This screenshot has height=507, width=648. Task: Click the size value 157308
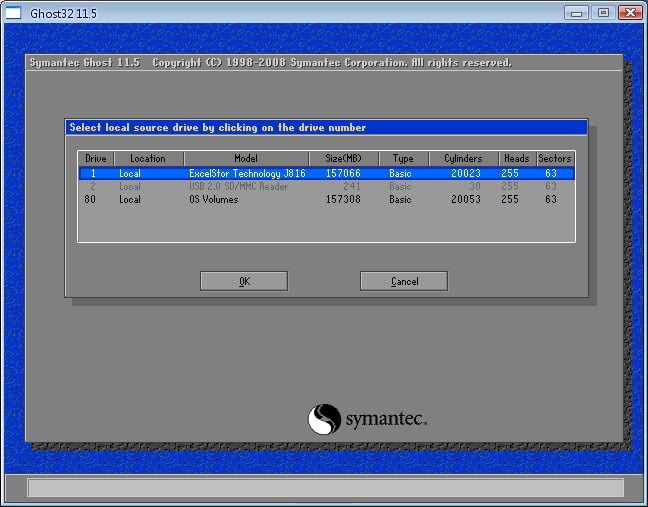343,199
